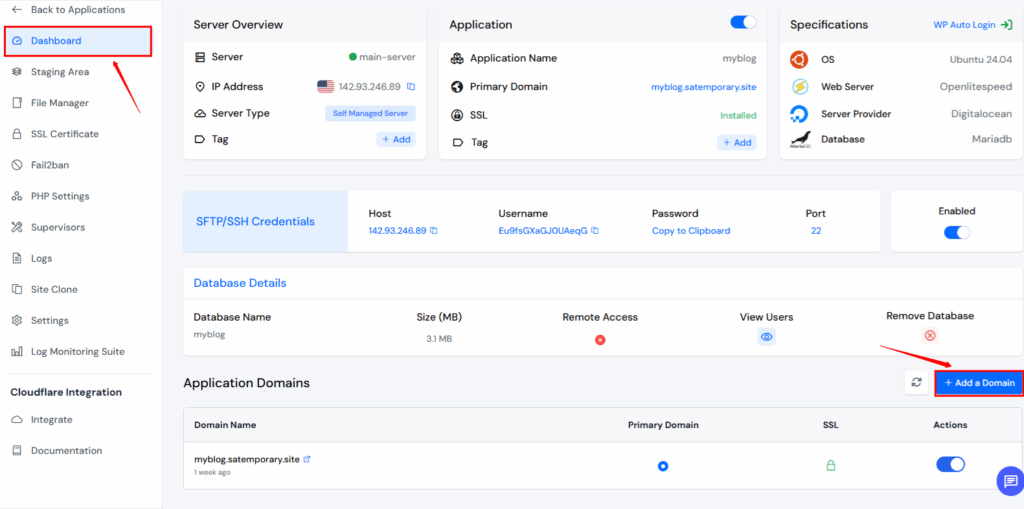This screenshot has height=509, width=1024.
Task: Click the Staging Area layers icon
Action: click(17, 72)
